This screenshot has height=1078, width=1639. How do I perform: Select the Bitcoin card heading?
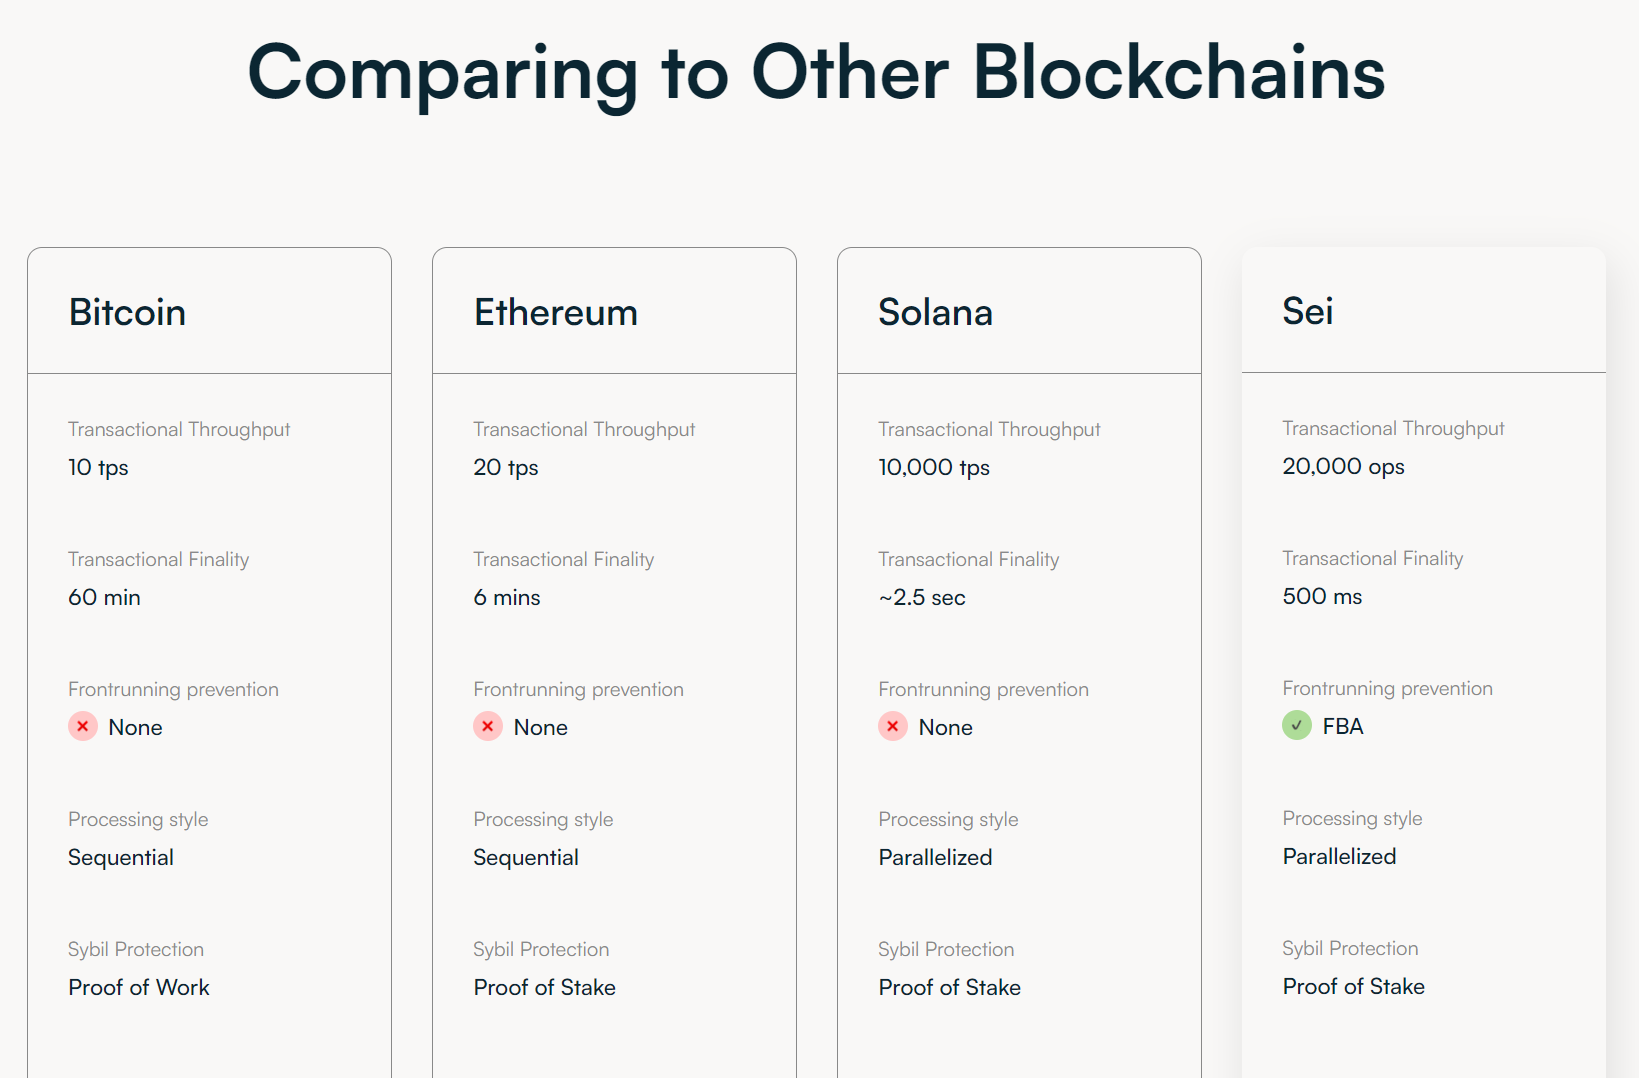click(127, 313)
